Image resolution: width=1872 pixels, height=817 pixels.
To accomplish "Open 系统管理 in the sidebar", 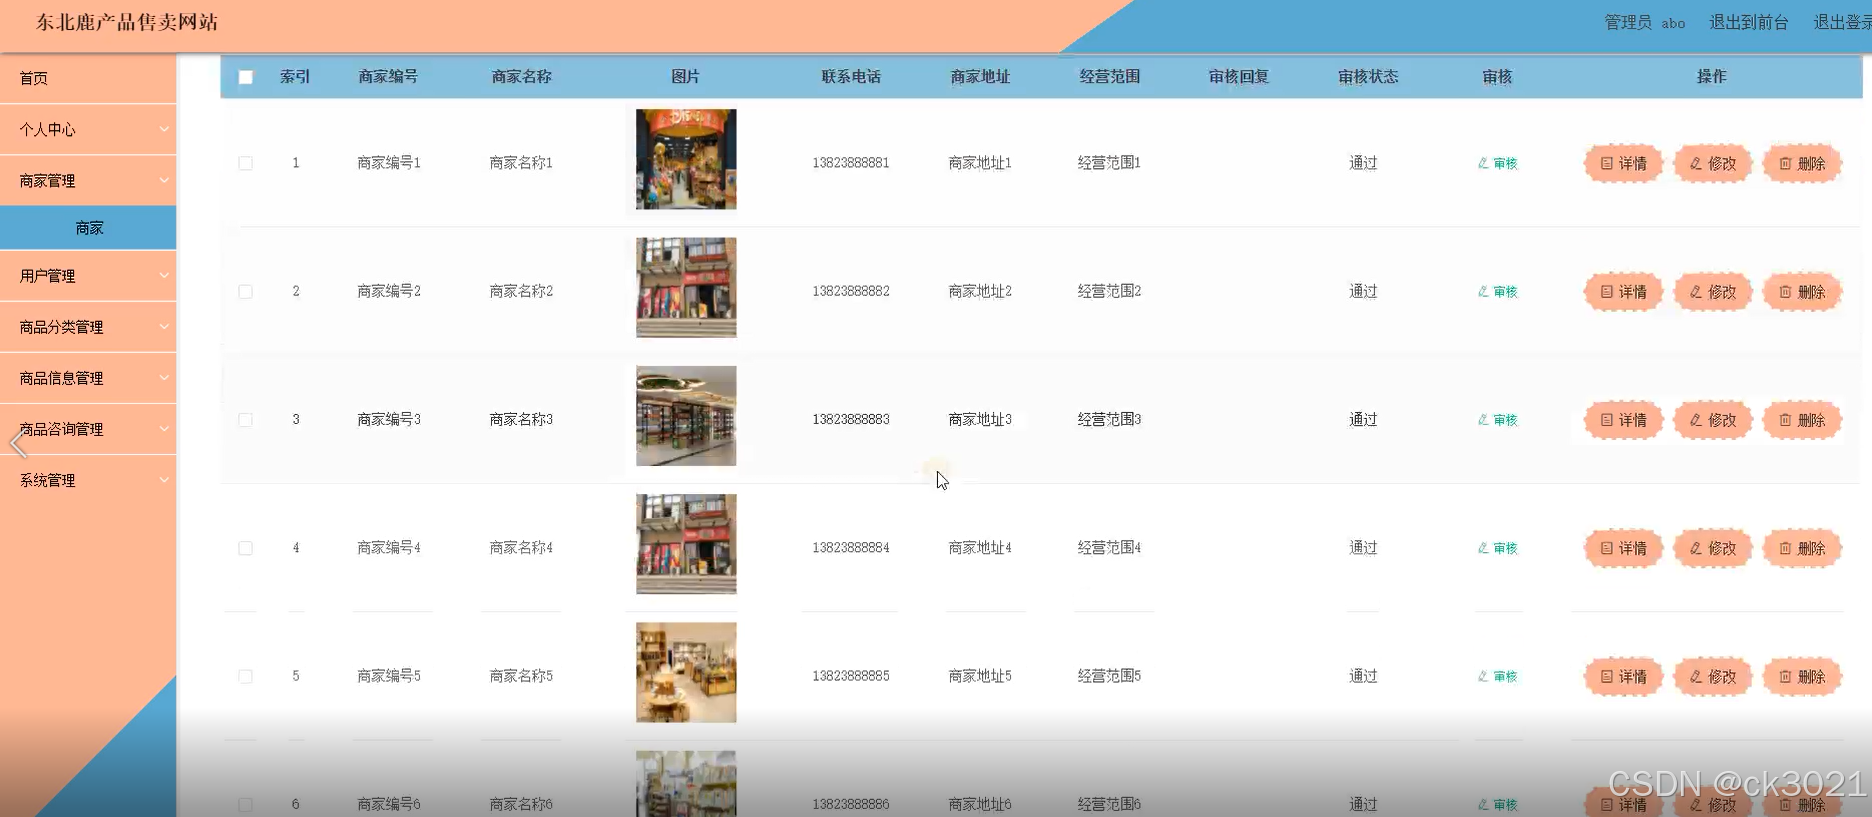I will (88, 480).
